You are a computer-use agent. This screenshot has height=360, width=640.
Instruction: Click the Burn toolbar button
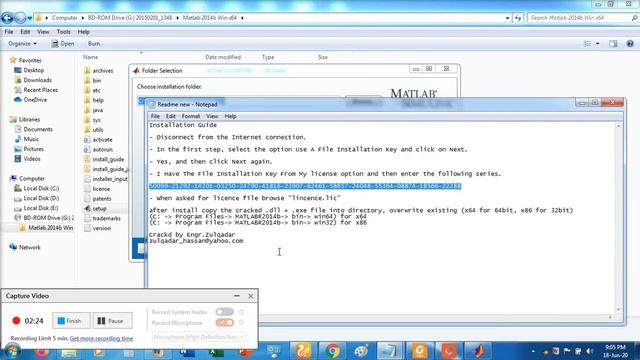coord(94,44)
